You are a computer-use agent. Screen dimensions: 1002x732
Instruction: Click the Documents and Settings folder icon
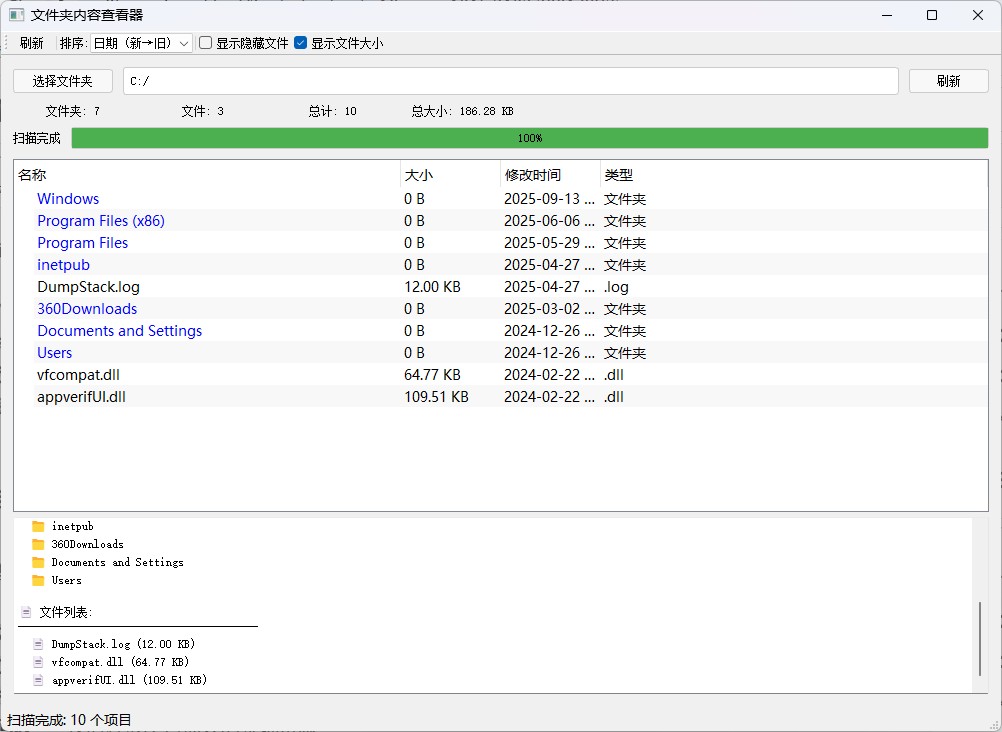[x=38, y=562]
